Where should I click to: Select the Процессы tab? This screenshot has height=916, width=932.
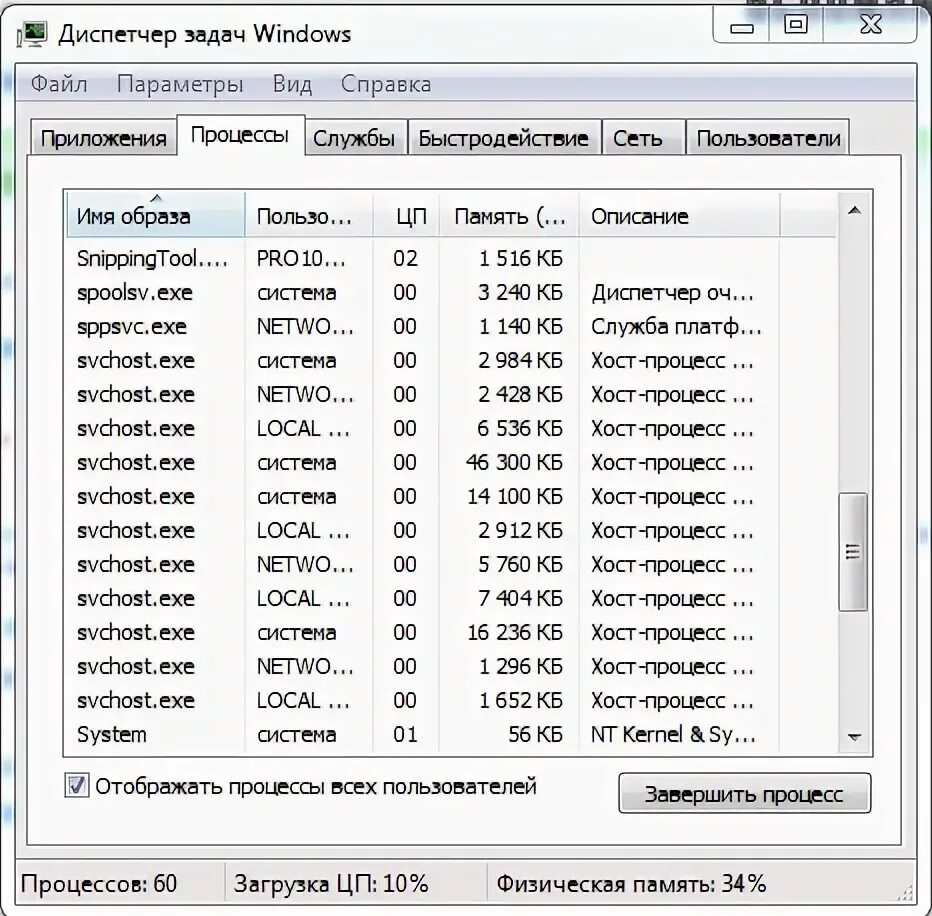(x=240, y=136)
